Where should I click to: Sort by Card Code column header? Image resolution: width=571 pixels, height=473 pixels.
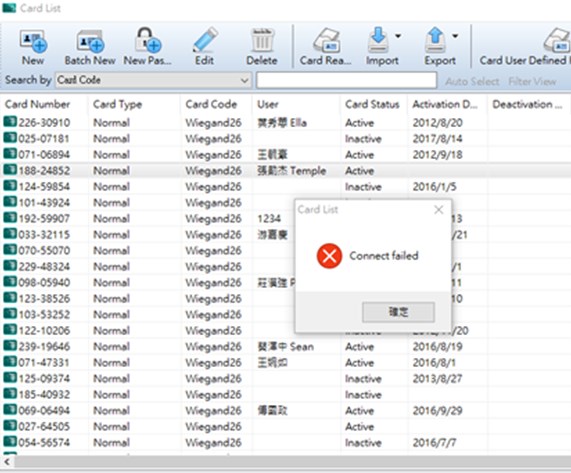click(x=211, y=105)
